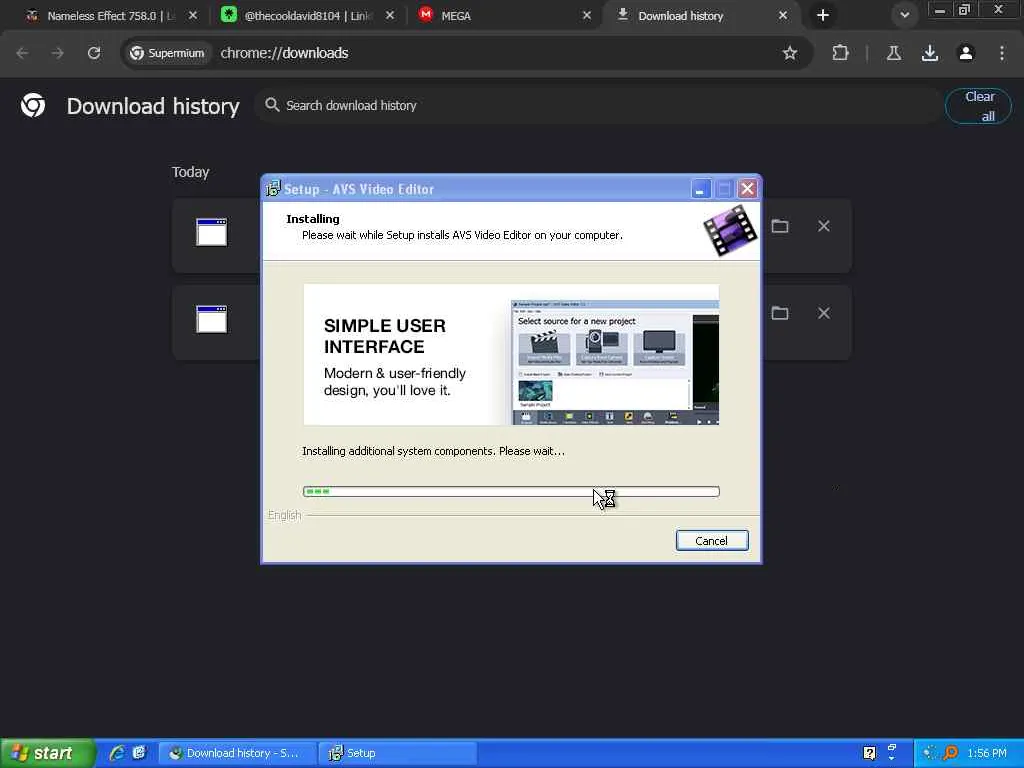Click the help question mark tray icon
The height and width of the screenshot is (768, 1024).
click(869, 753)
